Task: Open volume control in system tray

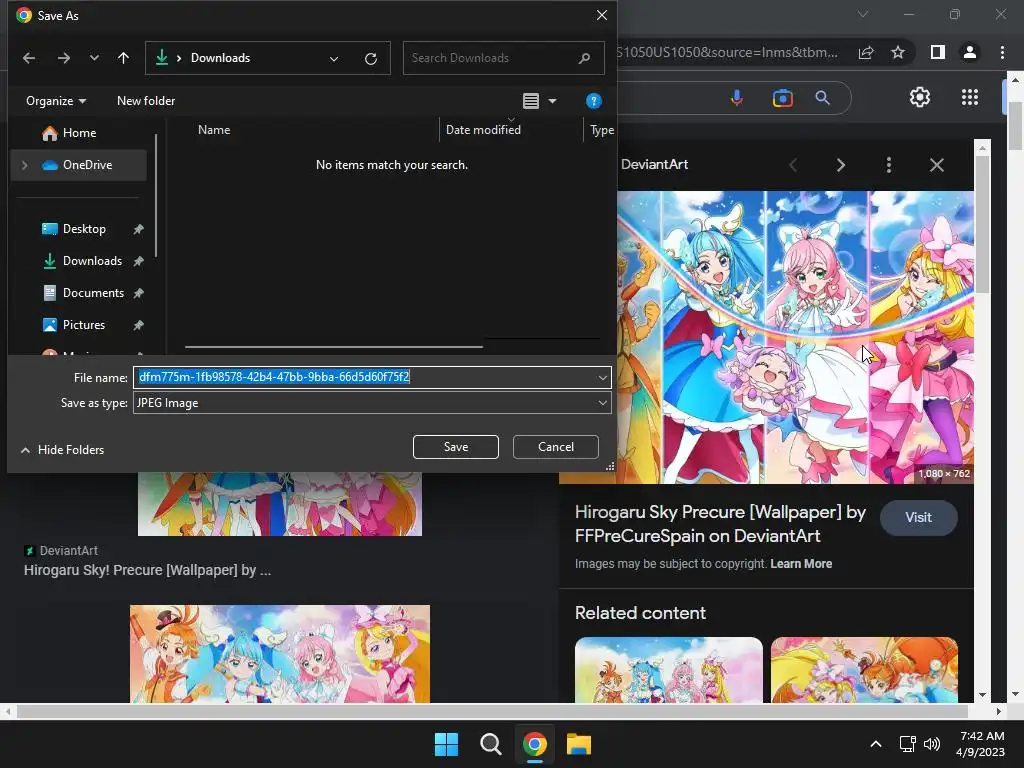Action: click(x=932, y=744)
